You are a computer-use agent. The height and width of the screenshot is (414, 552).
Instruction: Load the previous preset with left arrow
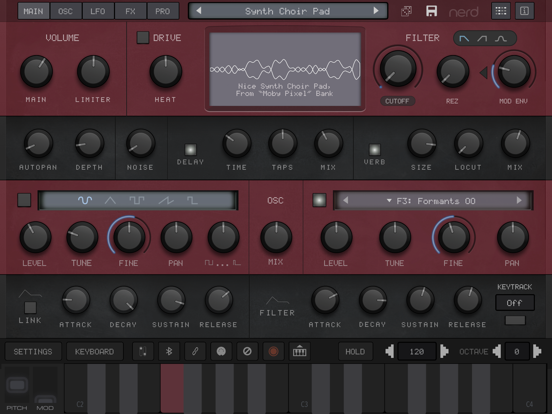click(x=199, y=11)
